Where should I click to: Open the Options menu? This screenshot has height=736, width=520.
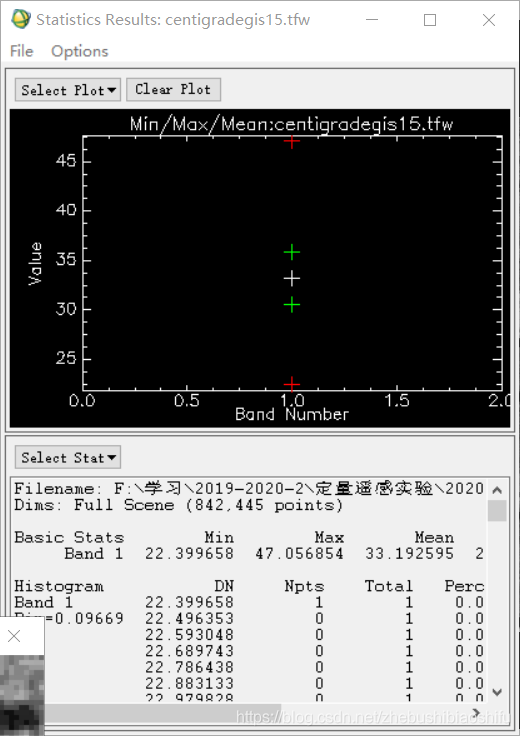(x=79, y=51)
